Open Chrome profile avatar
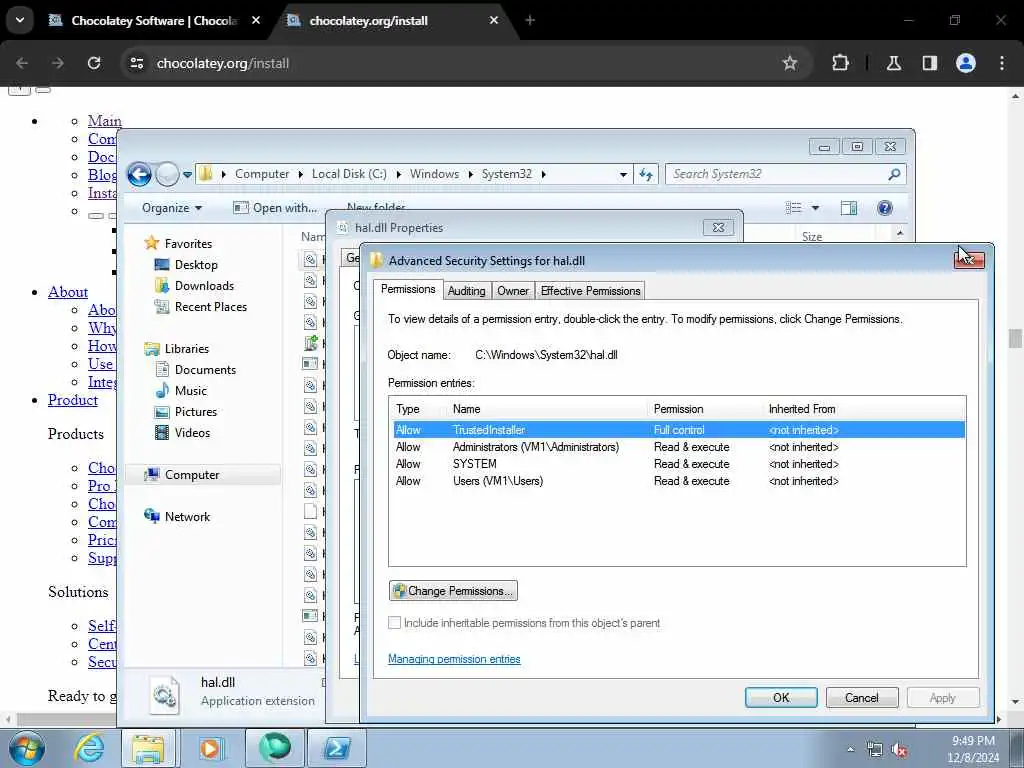This screenshot has width=1024, height=768. point(965,63)
